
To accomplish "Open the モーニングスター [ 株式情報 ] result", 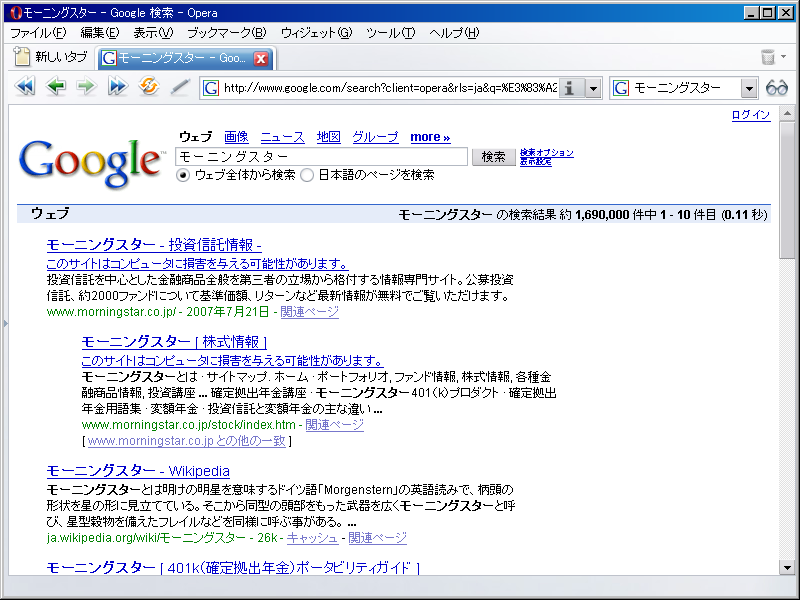I will click(x=174, y=342).
